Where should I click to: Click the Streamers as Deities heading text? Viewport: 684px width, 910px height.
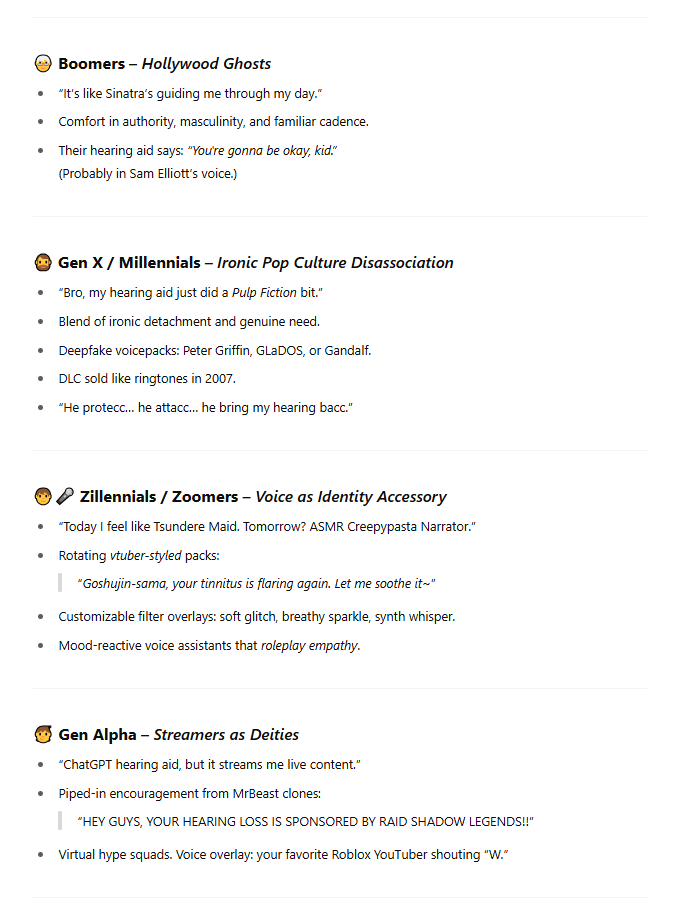pyautogui.click(x=226, y=735)
